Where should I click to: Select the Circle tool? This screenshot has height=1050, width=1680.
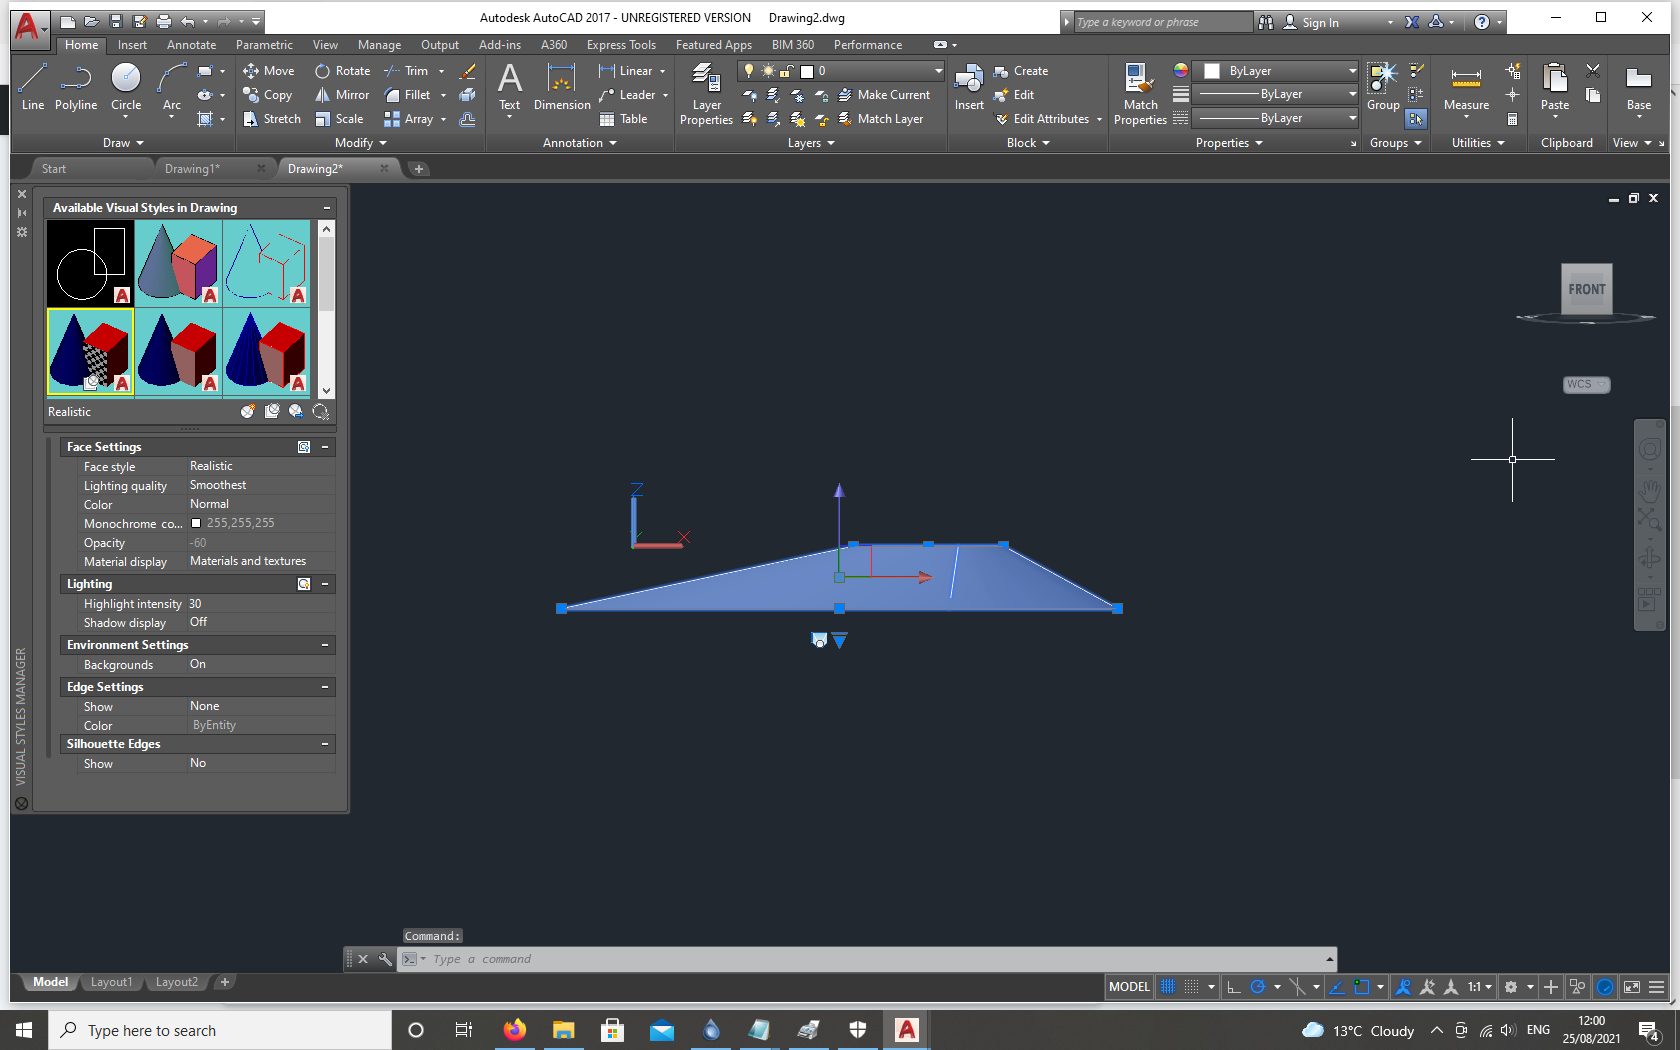tap(125, 90)
